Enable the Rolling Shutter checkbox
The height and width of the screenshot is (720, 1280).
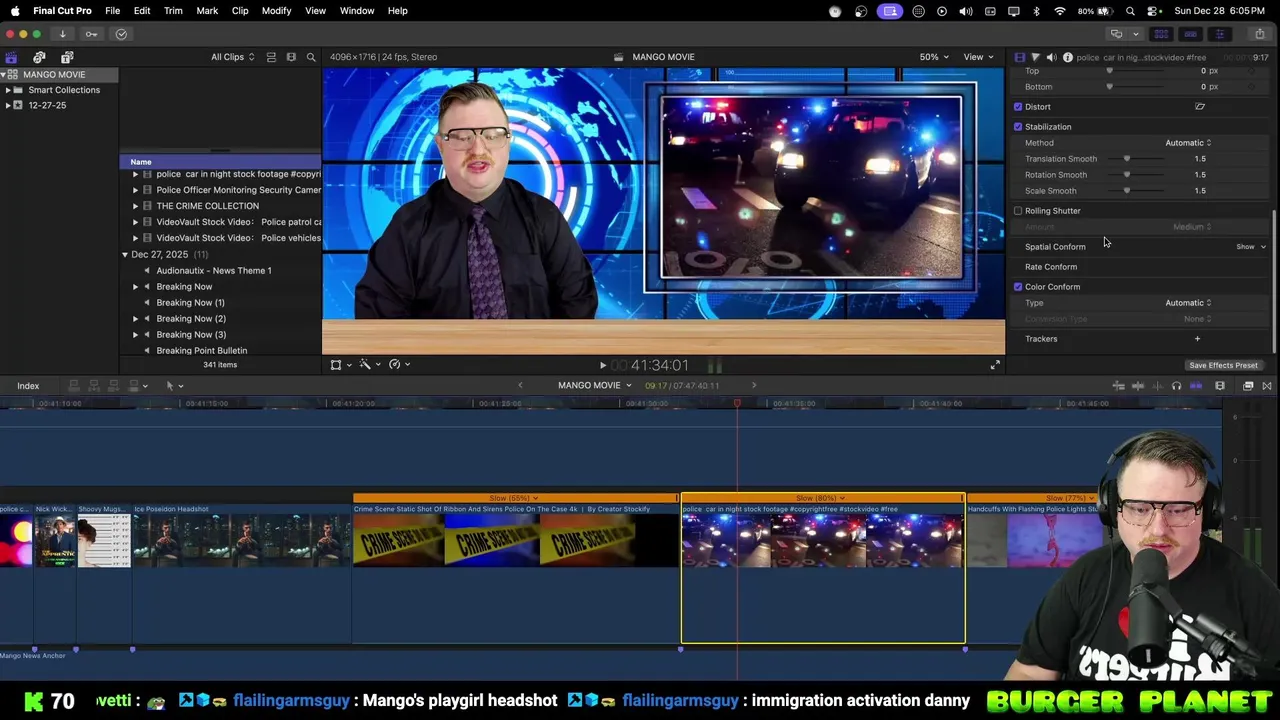coord(1018,211)
